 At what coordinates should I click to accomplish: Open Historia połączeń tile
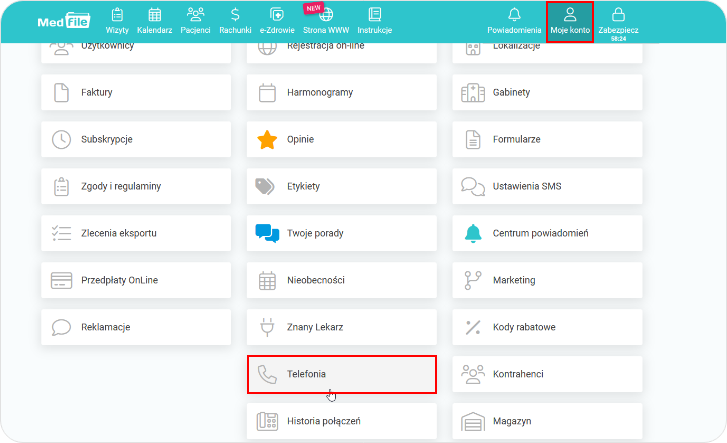tap(342, 421)
